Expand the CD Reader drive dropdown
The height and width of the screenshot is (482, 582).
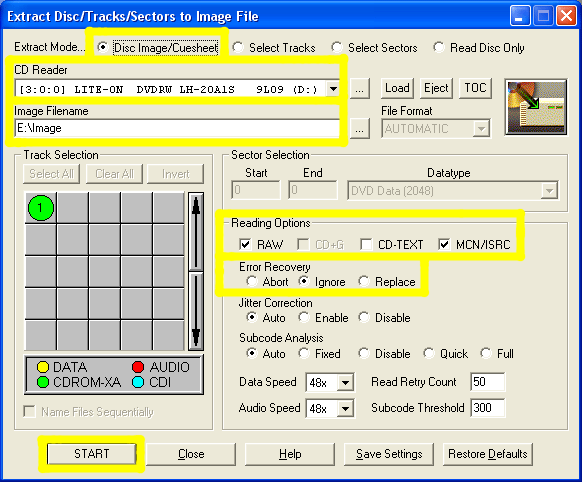tap(333, 89)
